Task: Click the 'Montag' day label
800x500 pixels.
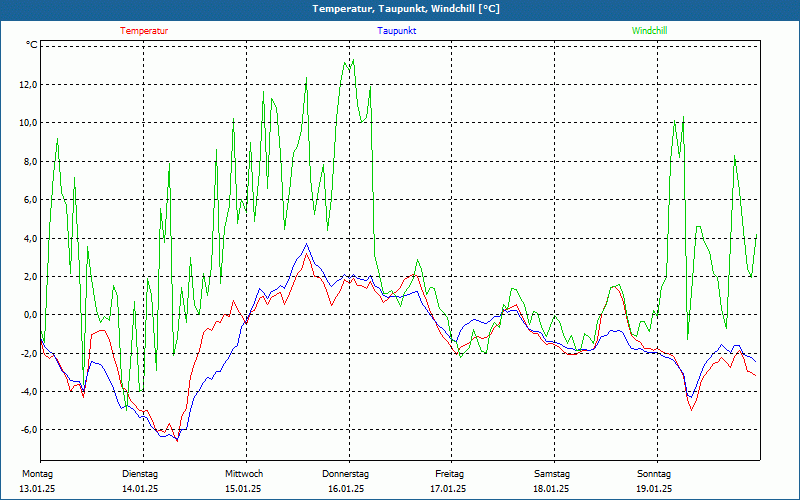Action: click(x=37, y=474)
